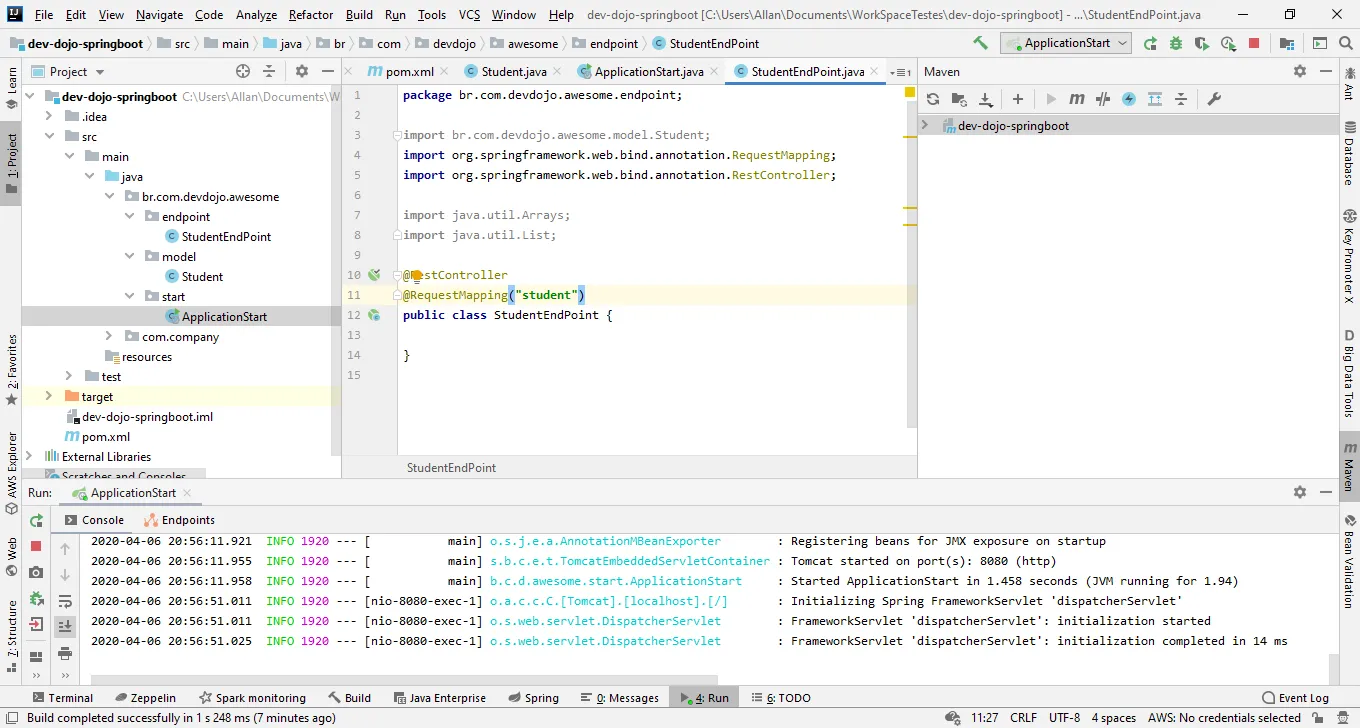Image resolution: width=1360 pixels, height=728 pixels.
Task: Open the Terminal tool window button
Action: point(62,698)
